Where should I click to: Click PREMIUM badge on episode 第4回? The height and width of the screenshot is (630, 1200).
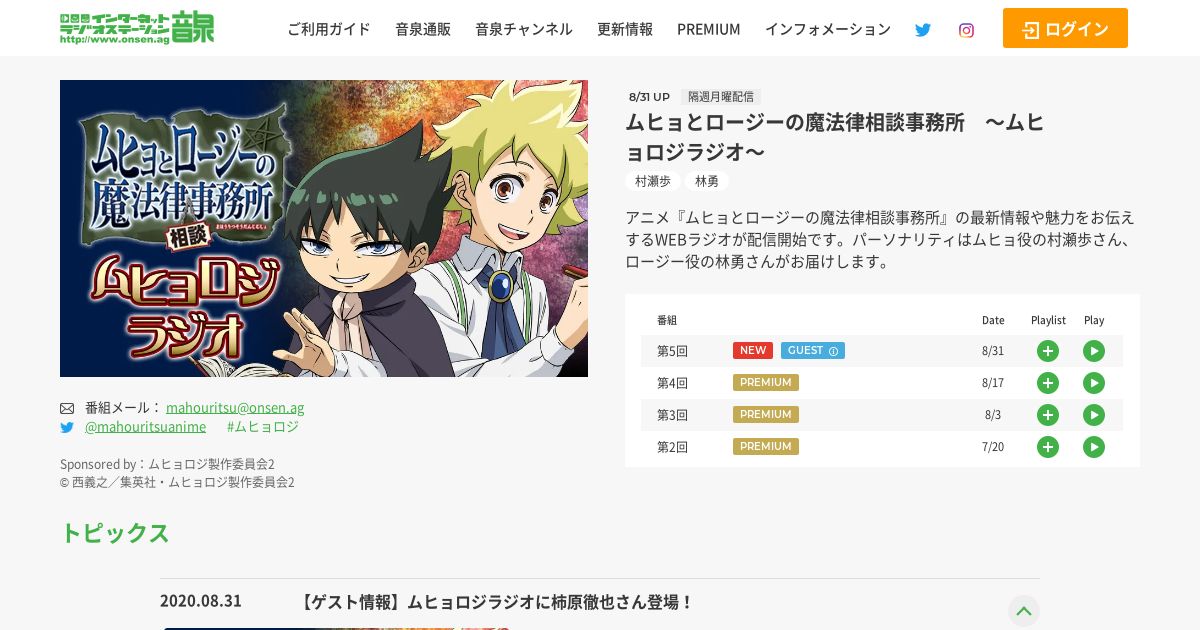tap(766, 383)
